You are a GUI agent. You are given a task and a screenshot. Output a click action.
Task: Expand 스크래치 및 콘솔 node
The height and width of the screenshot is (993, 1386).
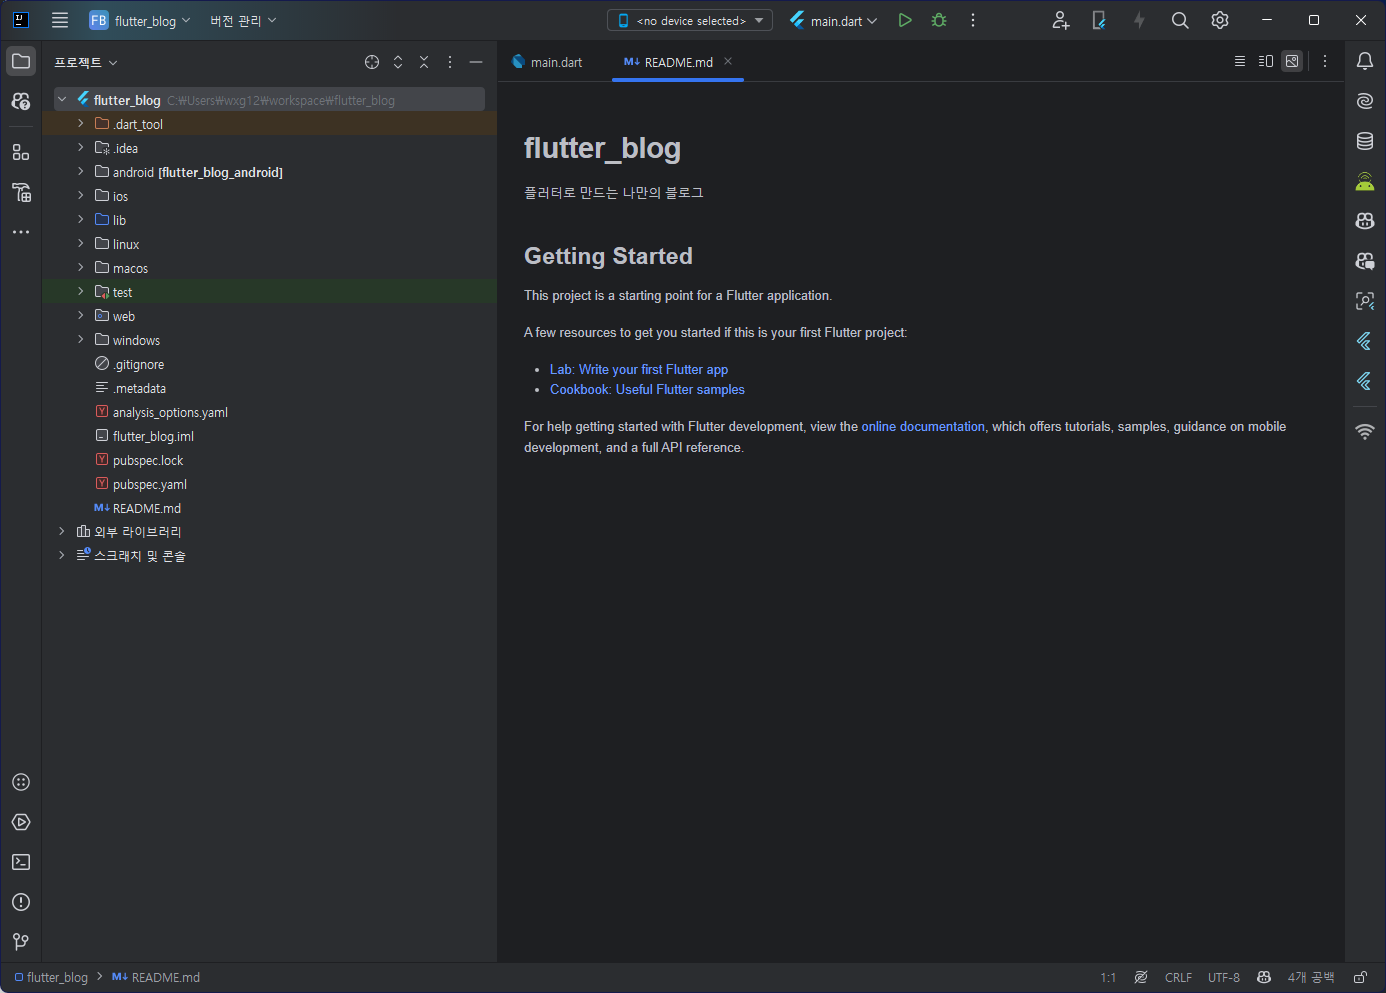pos(62,555)
